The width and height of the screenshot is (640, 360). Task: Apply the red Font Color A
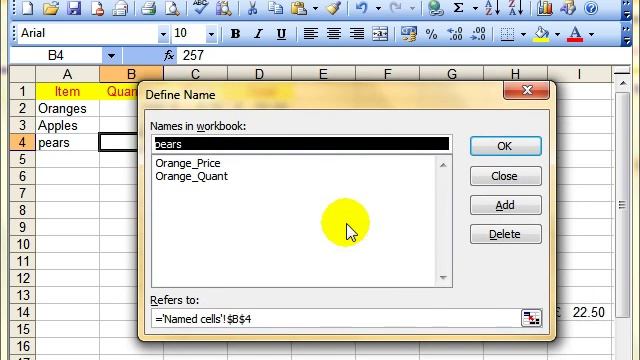(575, 34)
